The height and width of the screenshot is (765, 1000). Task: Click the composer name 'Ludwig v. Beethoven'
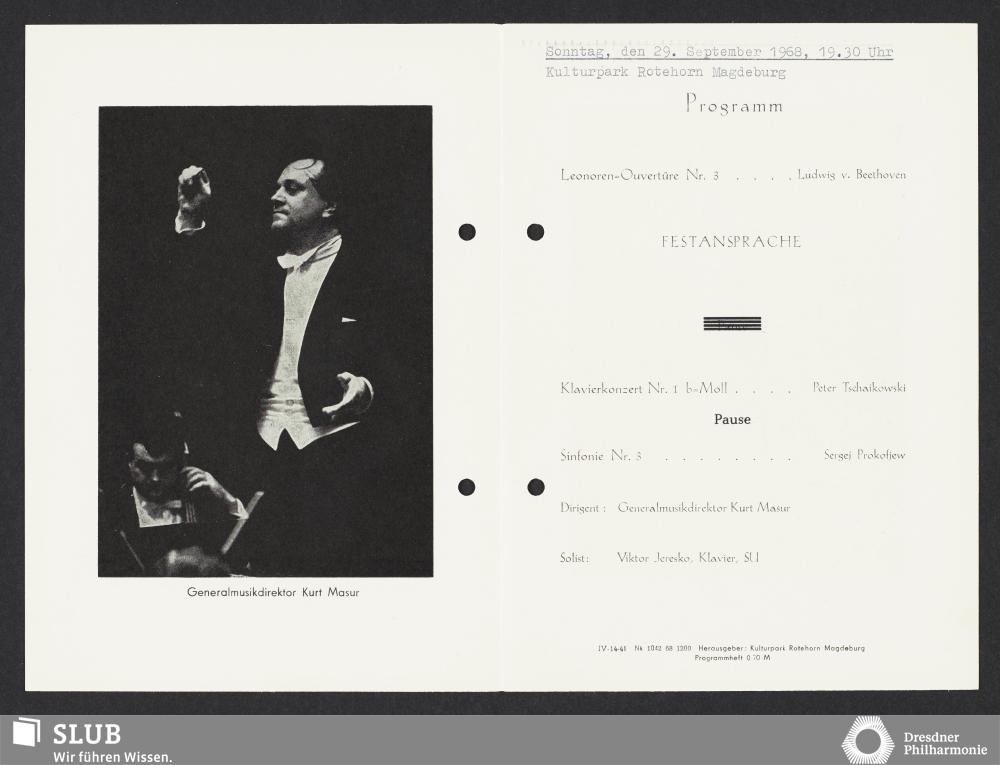[851, 175]
